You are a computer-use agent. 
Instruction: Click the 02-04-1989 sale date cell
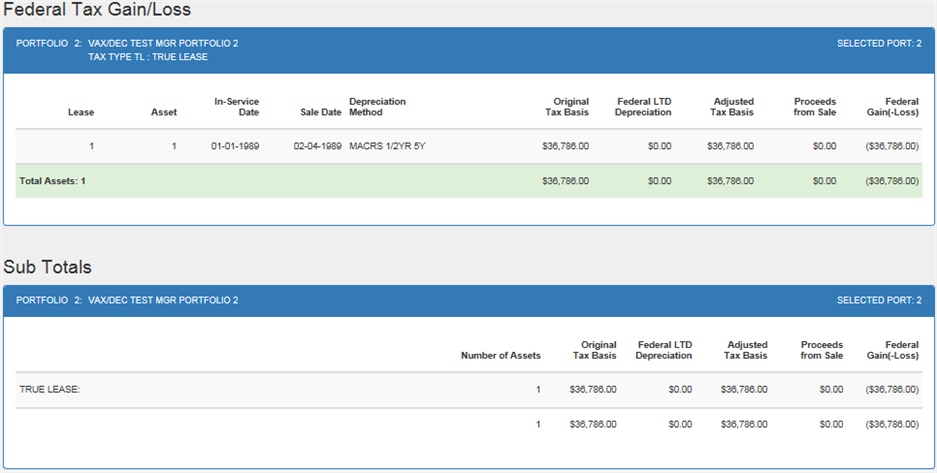pyautogui.click(x=317, y=146)
